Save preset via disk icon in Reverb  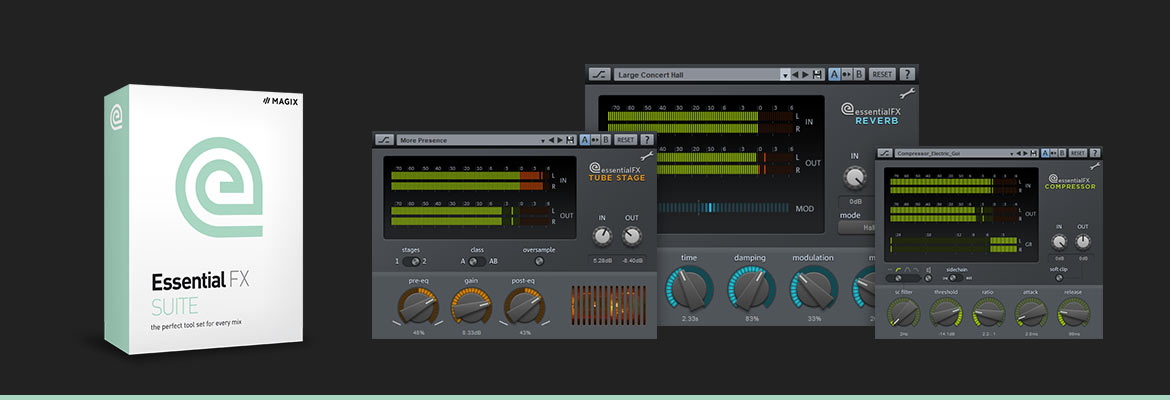(x=818, y=75)
